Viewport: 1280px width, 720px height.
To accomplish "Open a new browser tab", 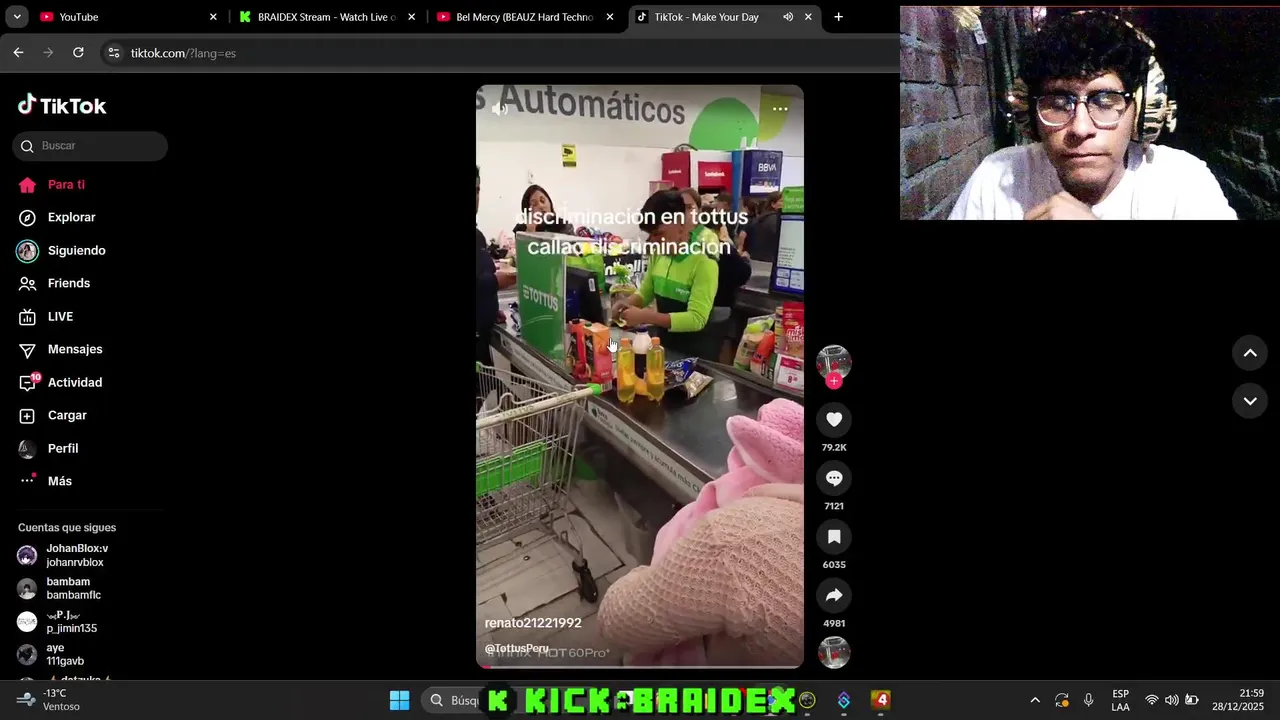I will (838, 17).
